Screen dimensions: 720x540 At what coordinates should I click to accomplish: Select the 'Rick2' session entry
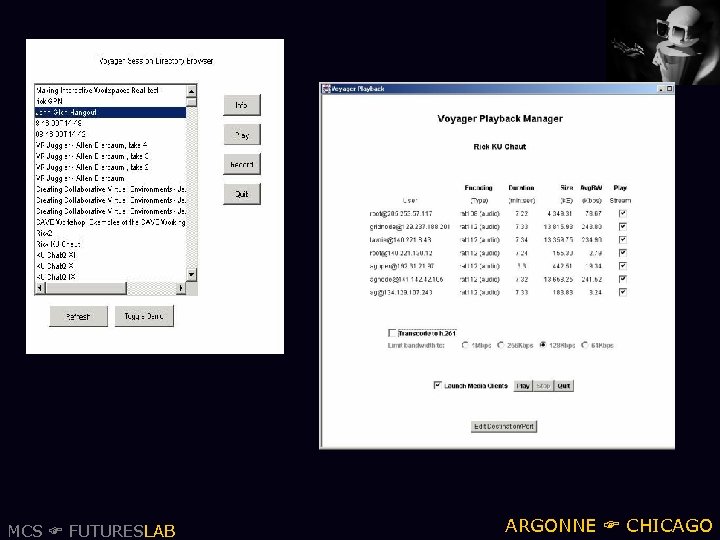pos(110,233)
